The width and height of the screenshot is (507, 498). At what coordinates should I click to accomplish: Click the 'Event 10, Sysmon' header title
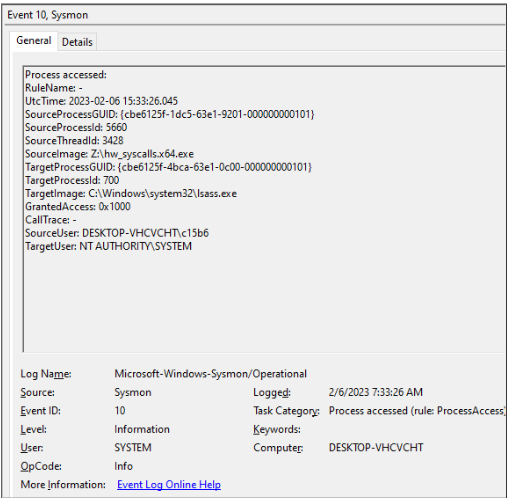click(48, 15)
